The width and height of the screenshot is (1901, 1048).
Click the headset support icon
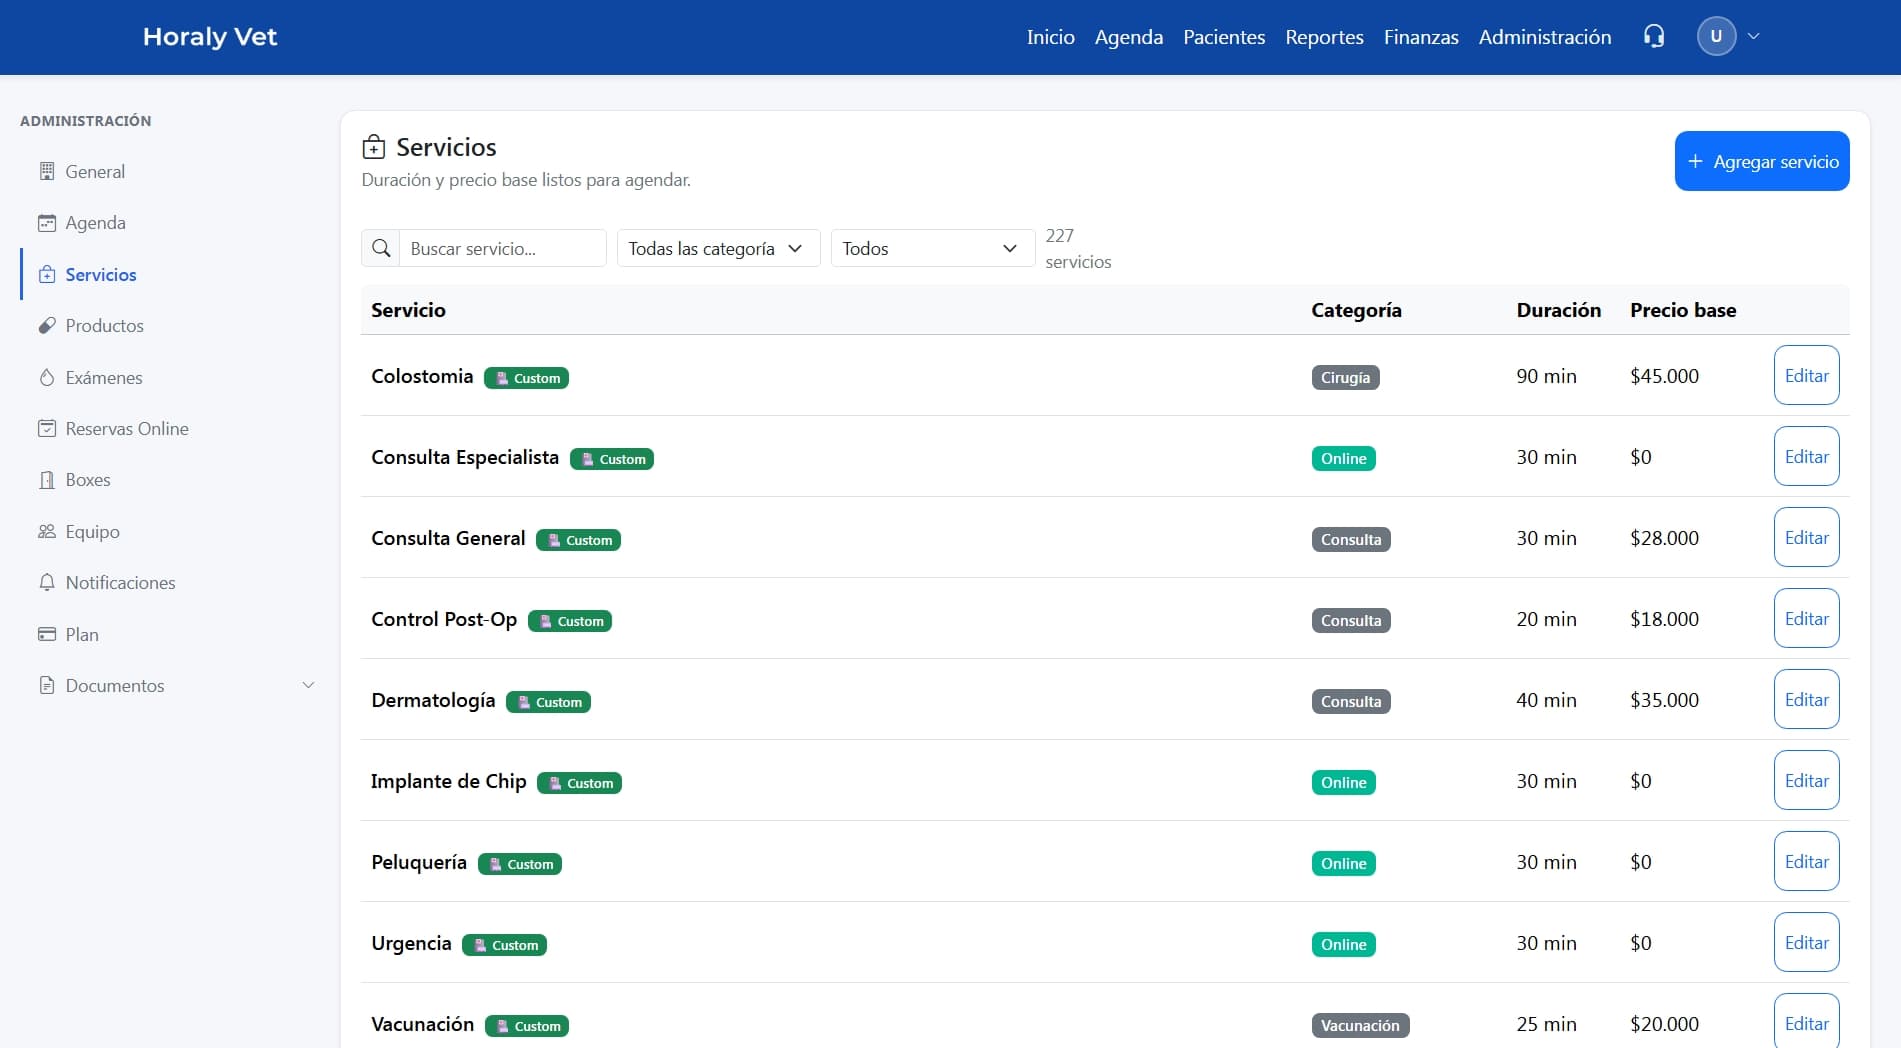click(x=1654, y=37)
